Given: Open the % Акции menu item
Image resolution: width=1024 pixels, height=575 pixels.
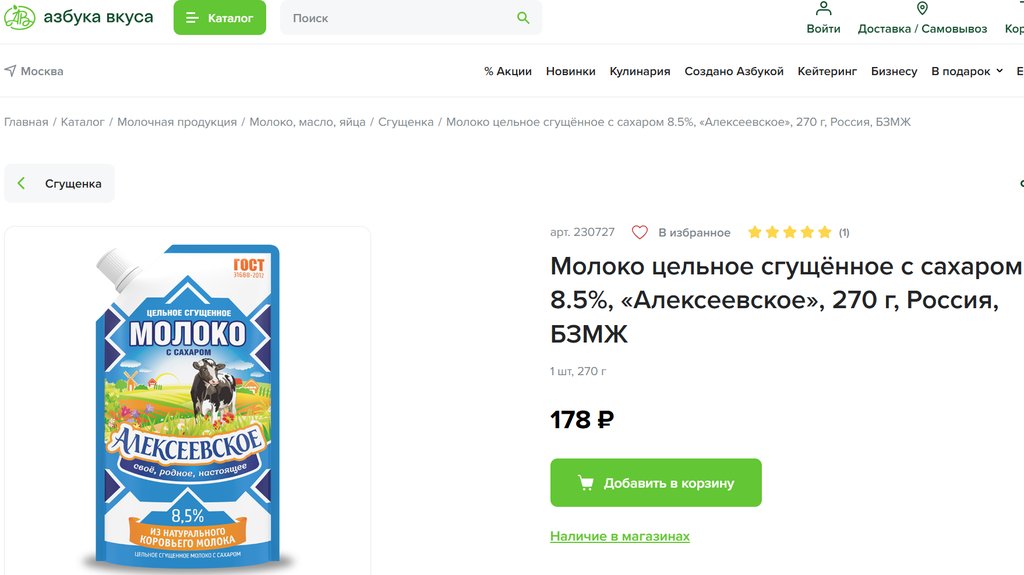Looking at the screenshot, I should [x=508, y=71].
